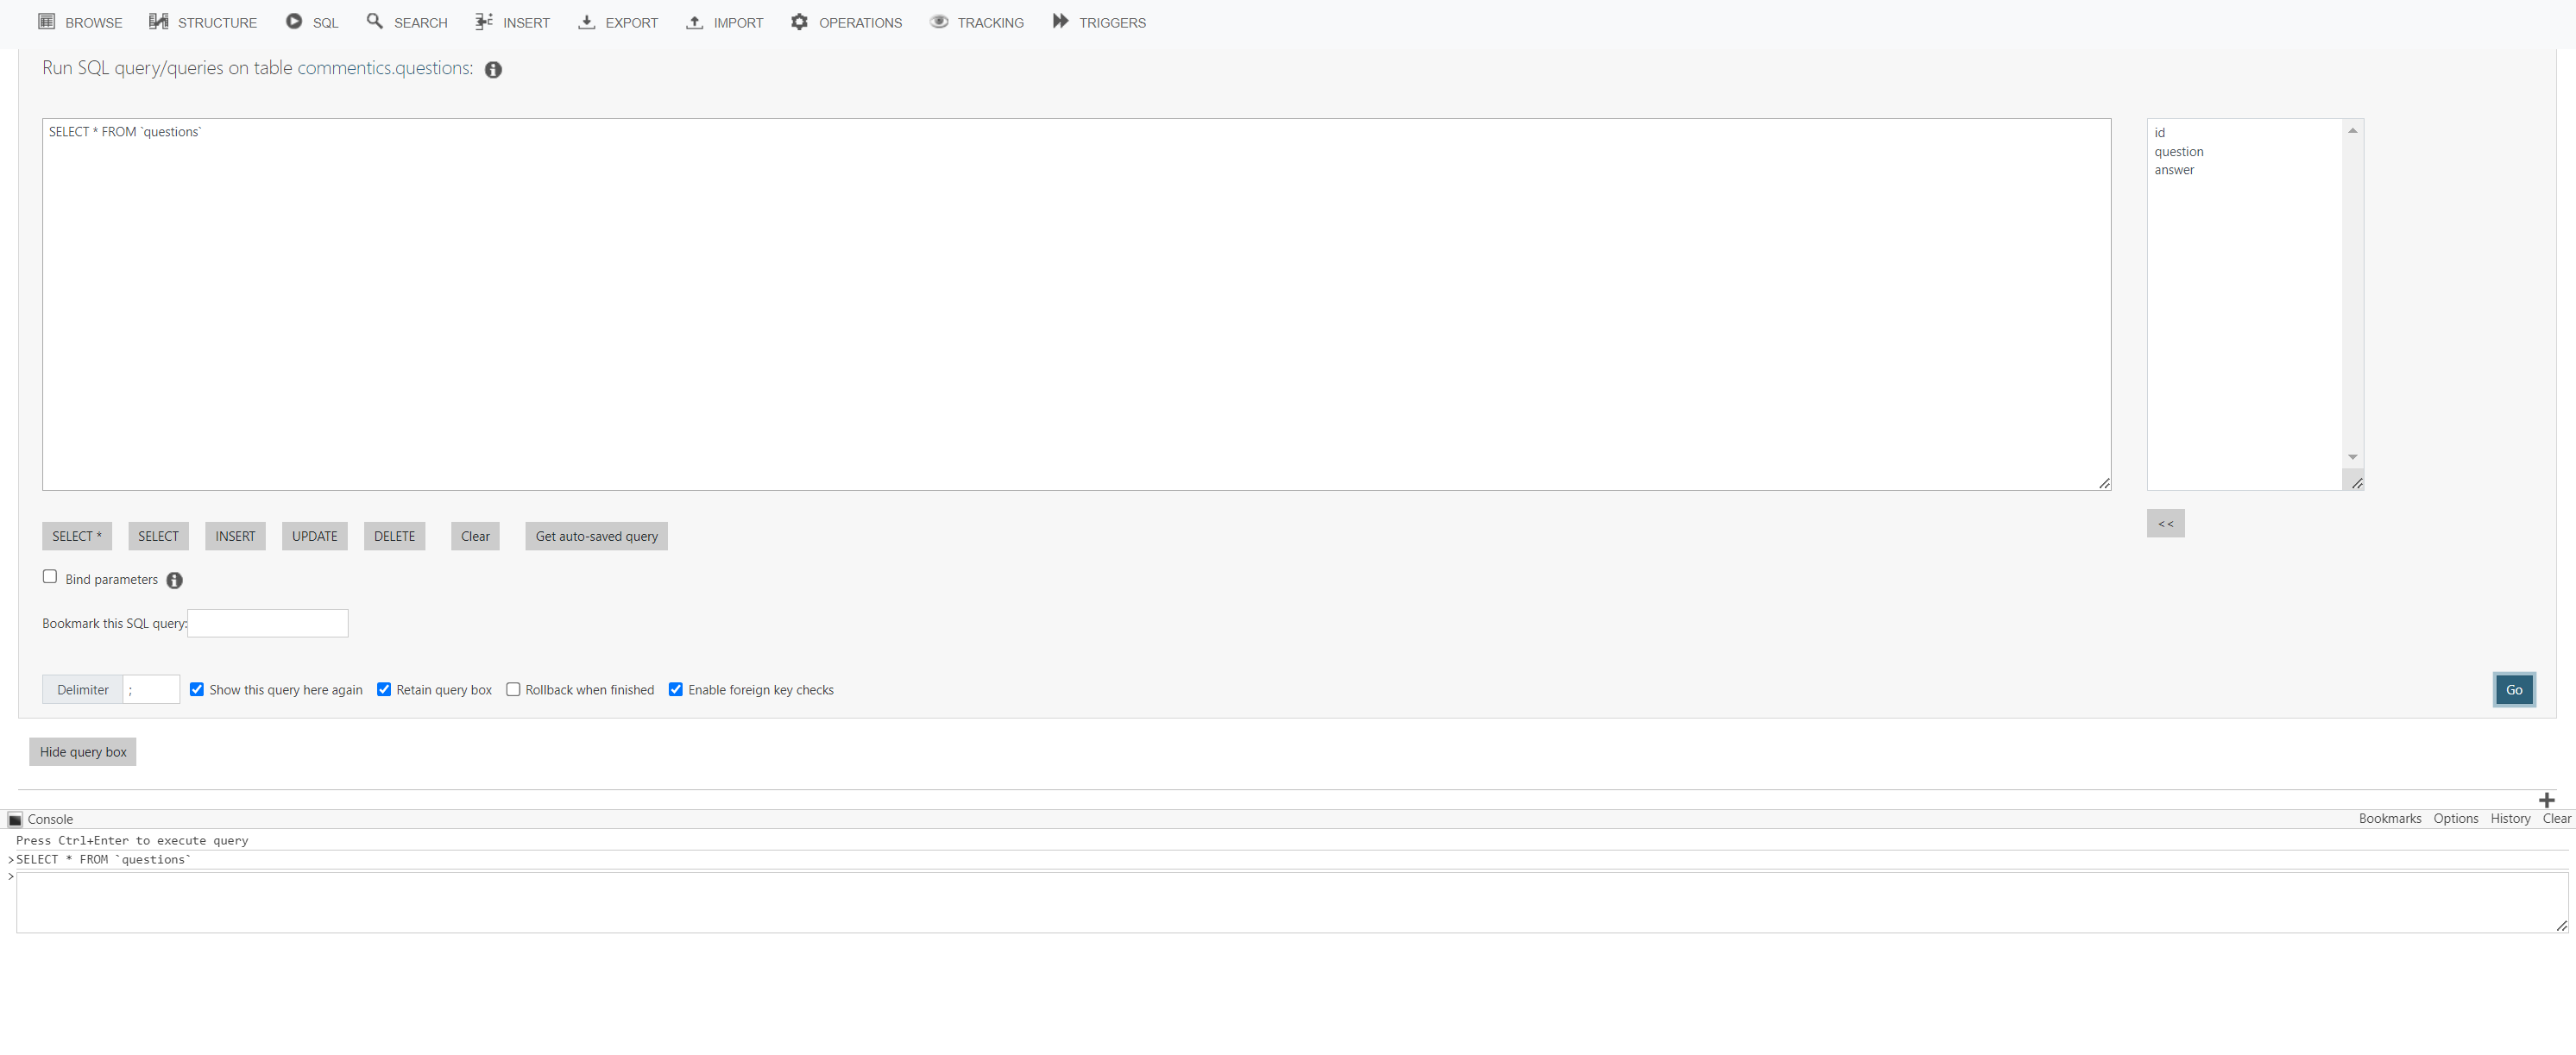Click the Structure tab icon
The image size is (2576, 1055).
157,22
